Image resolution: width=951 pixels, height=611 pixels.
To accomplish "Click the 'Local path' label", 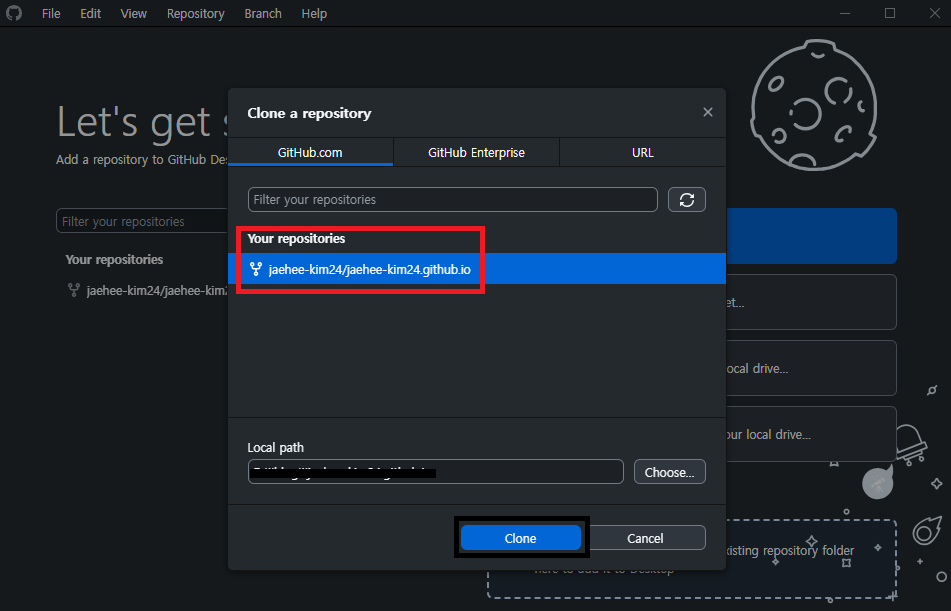I will (275, 447).
